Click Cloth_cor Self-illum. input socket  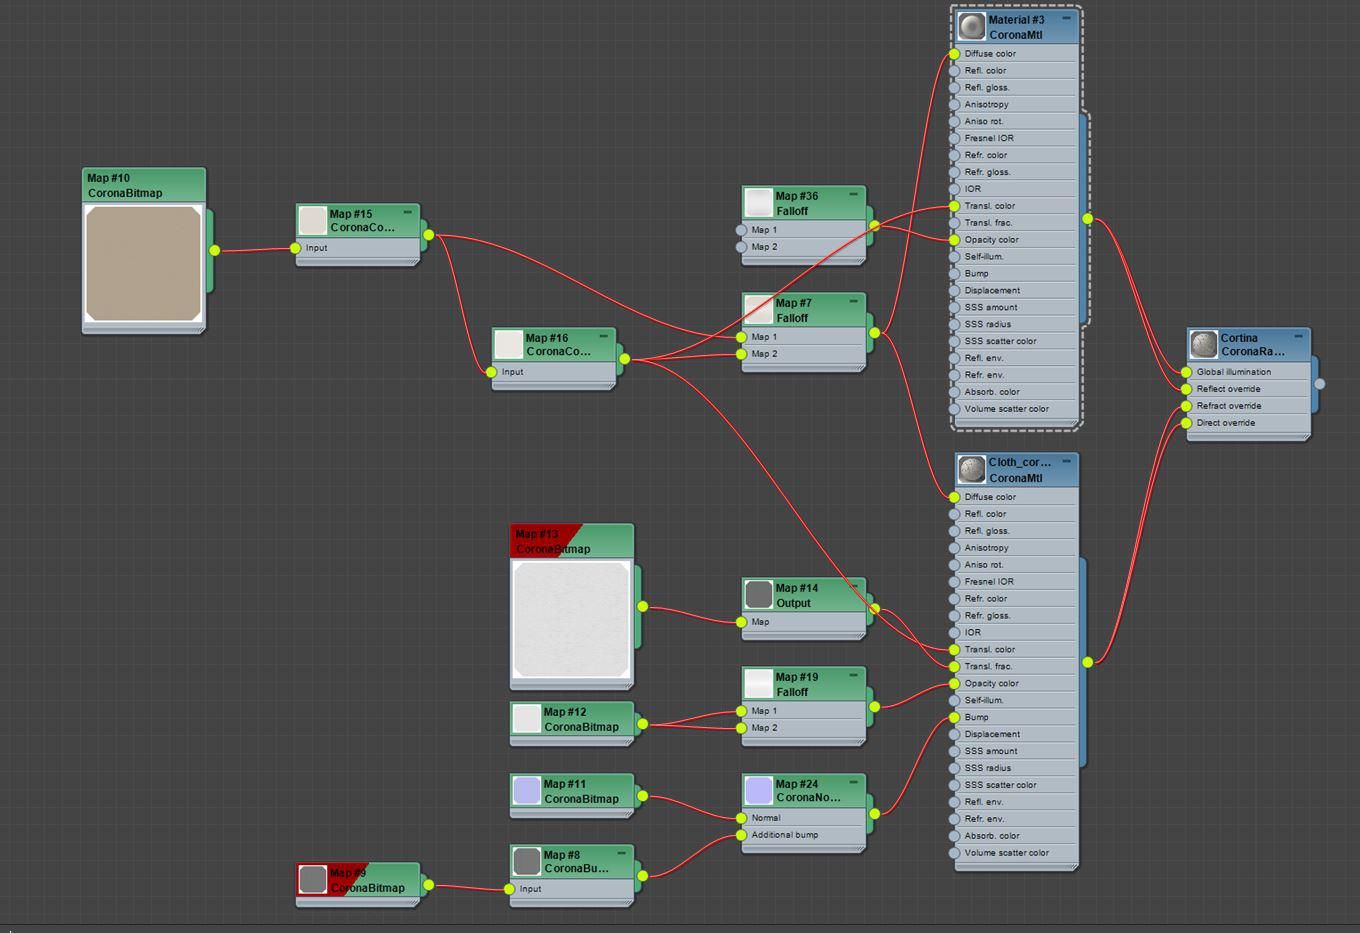click(x=954, y=700)
